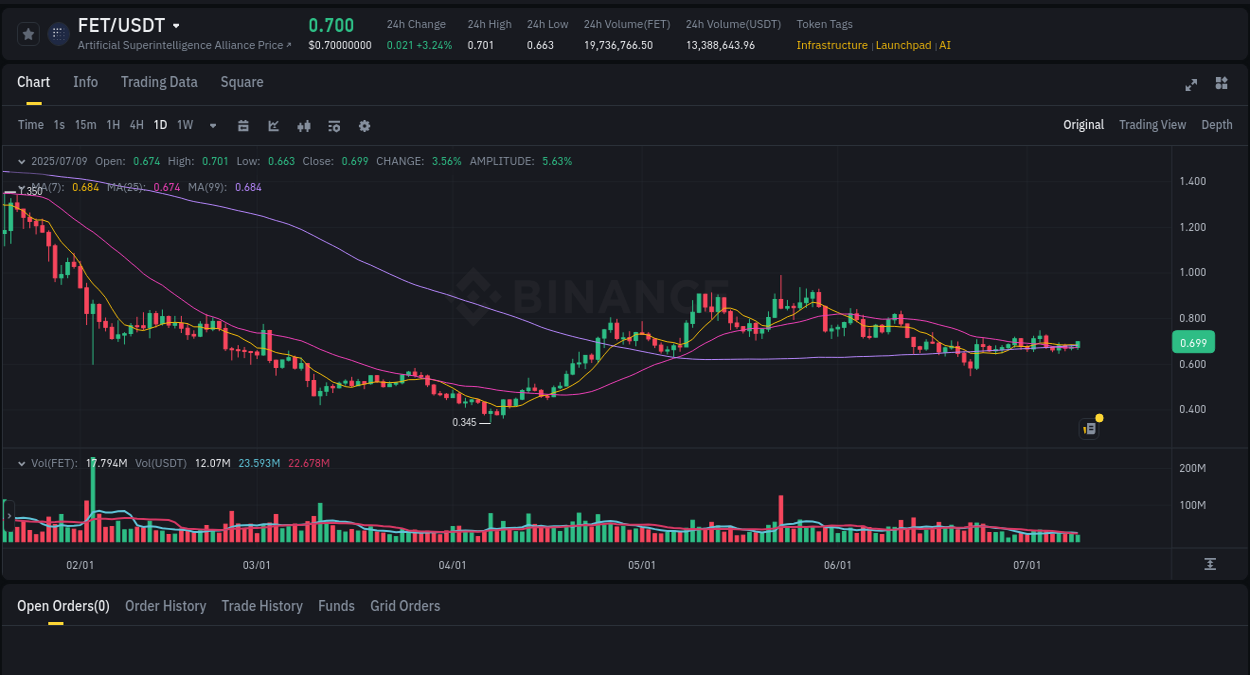
Task: Switch to the Trading Data tab
Action: click(159, 82)
